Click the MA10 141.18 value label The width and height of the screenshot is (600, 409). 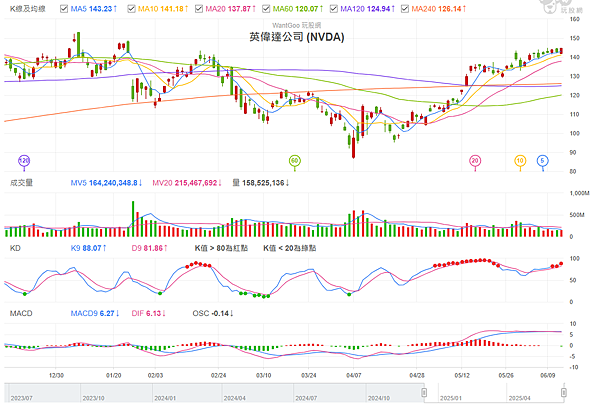tap(163, 8)
